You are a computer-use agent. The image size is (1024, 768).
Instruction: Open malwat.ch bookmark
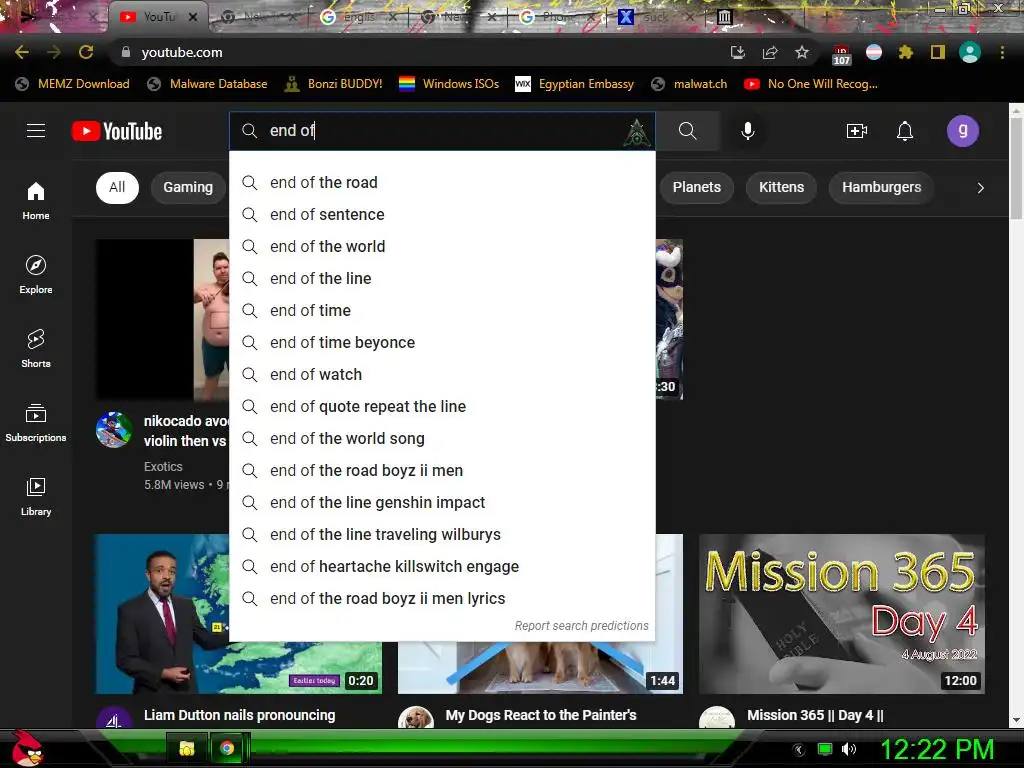point(689,84)
